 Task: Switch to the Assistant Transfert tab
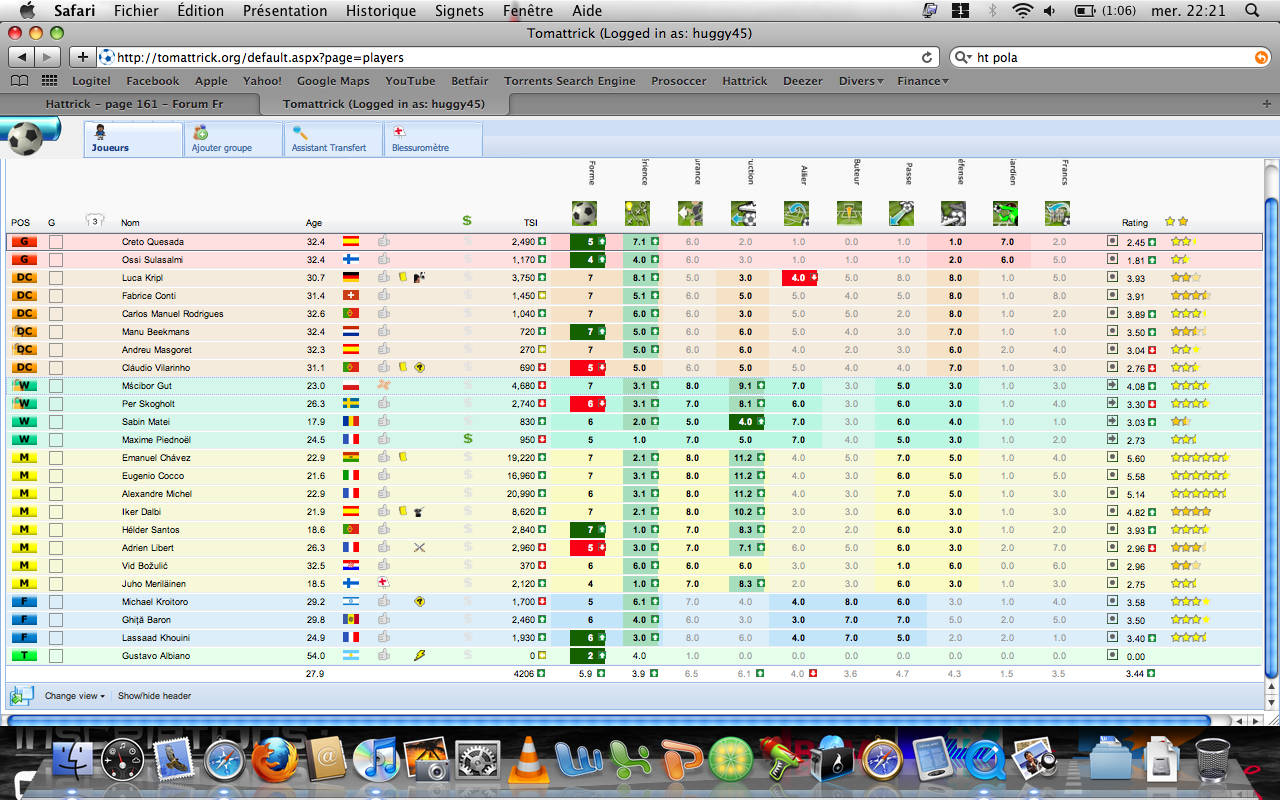(329, 140)
